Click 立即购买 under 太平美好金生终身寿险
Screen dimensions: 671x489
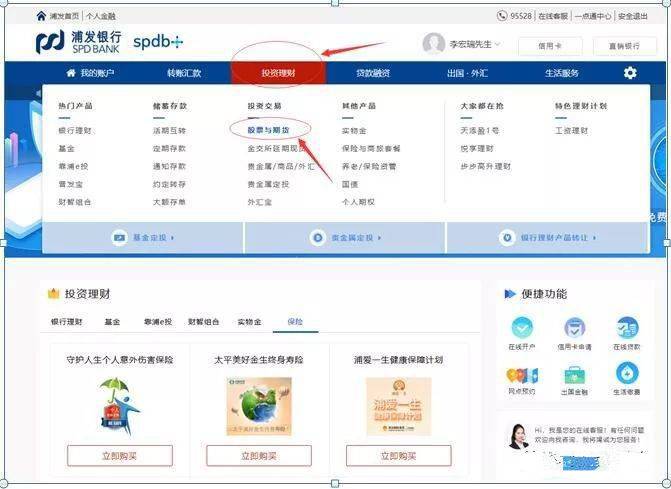click(x=259, y=456)
